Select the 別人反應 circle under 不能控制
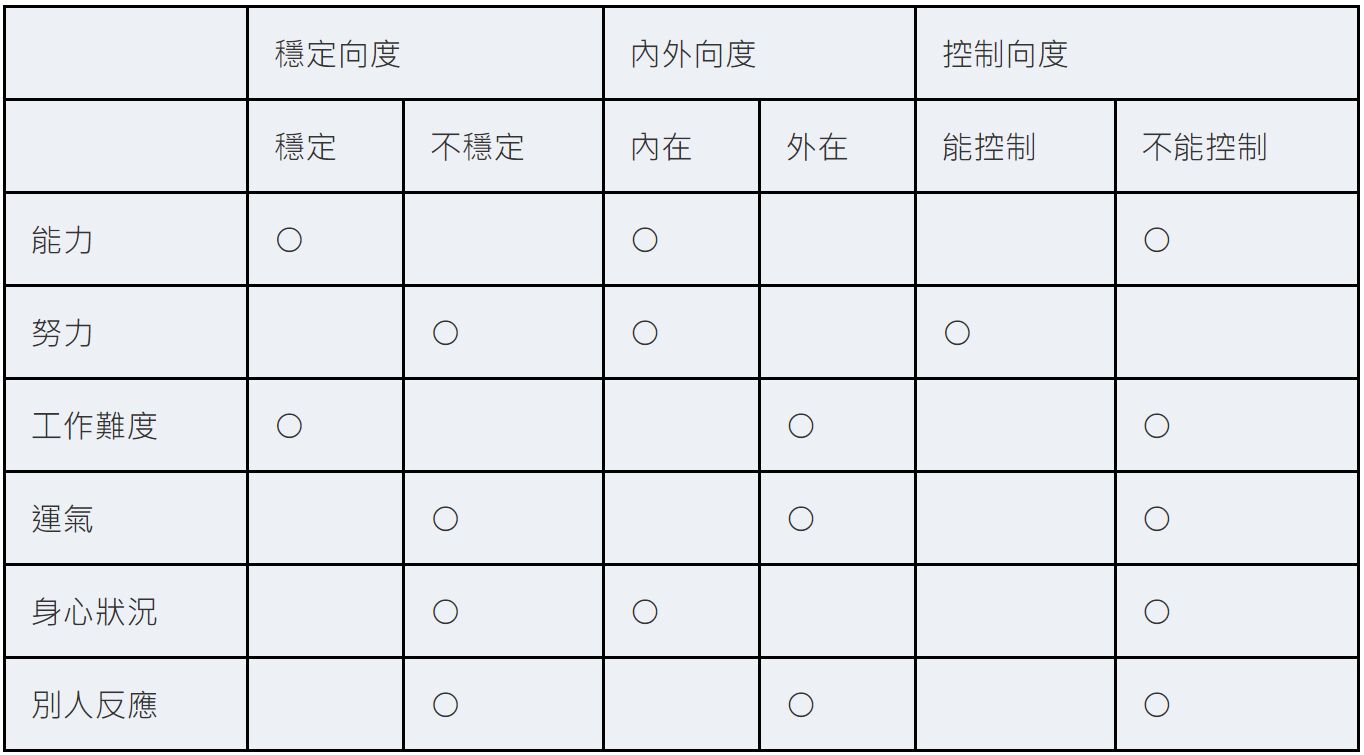This screenshot has height=755, width=1364. pyautogui.click(x=1157, y=705)
